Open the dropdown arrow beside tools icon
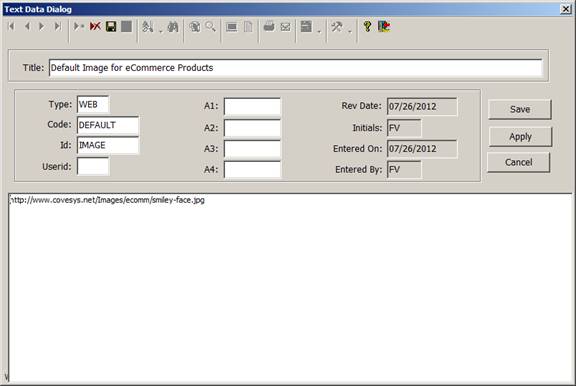The width and height of the screenshot is (576, 386). pos(350,31)
